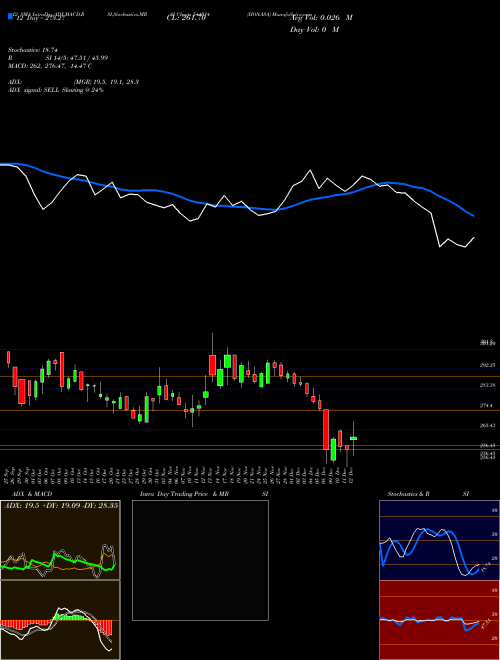Select the Stochastics: 18.74 reading

coord(32,50)
